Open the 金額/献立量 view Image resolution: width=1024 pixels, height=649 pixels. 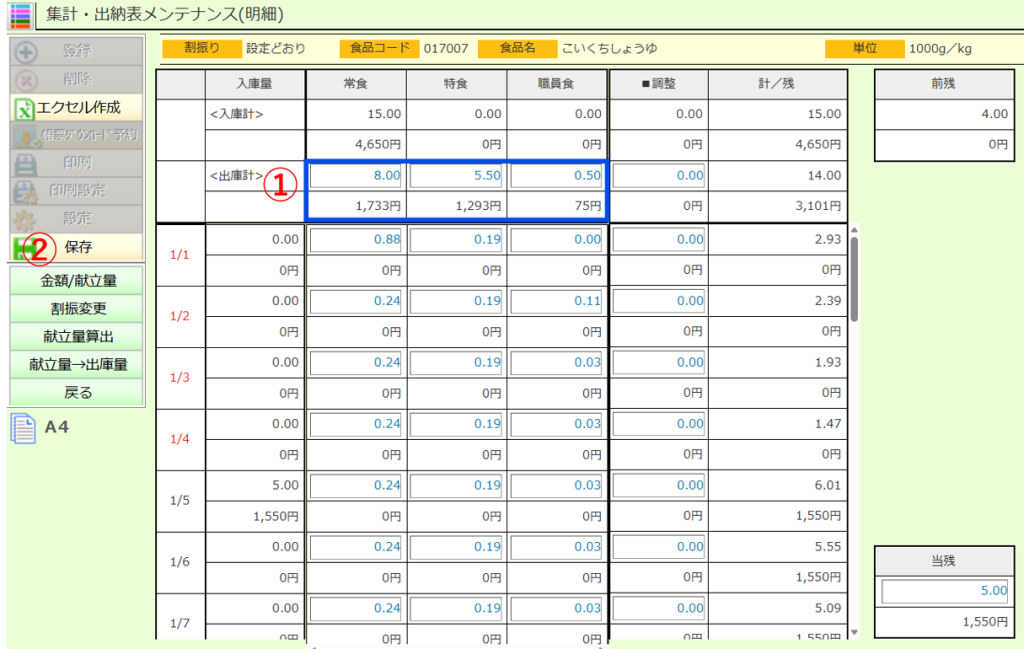77,281
